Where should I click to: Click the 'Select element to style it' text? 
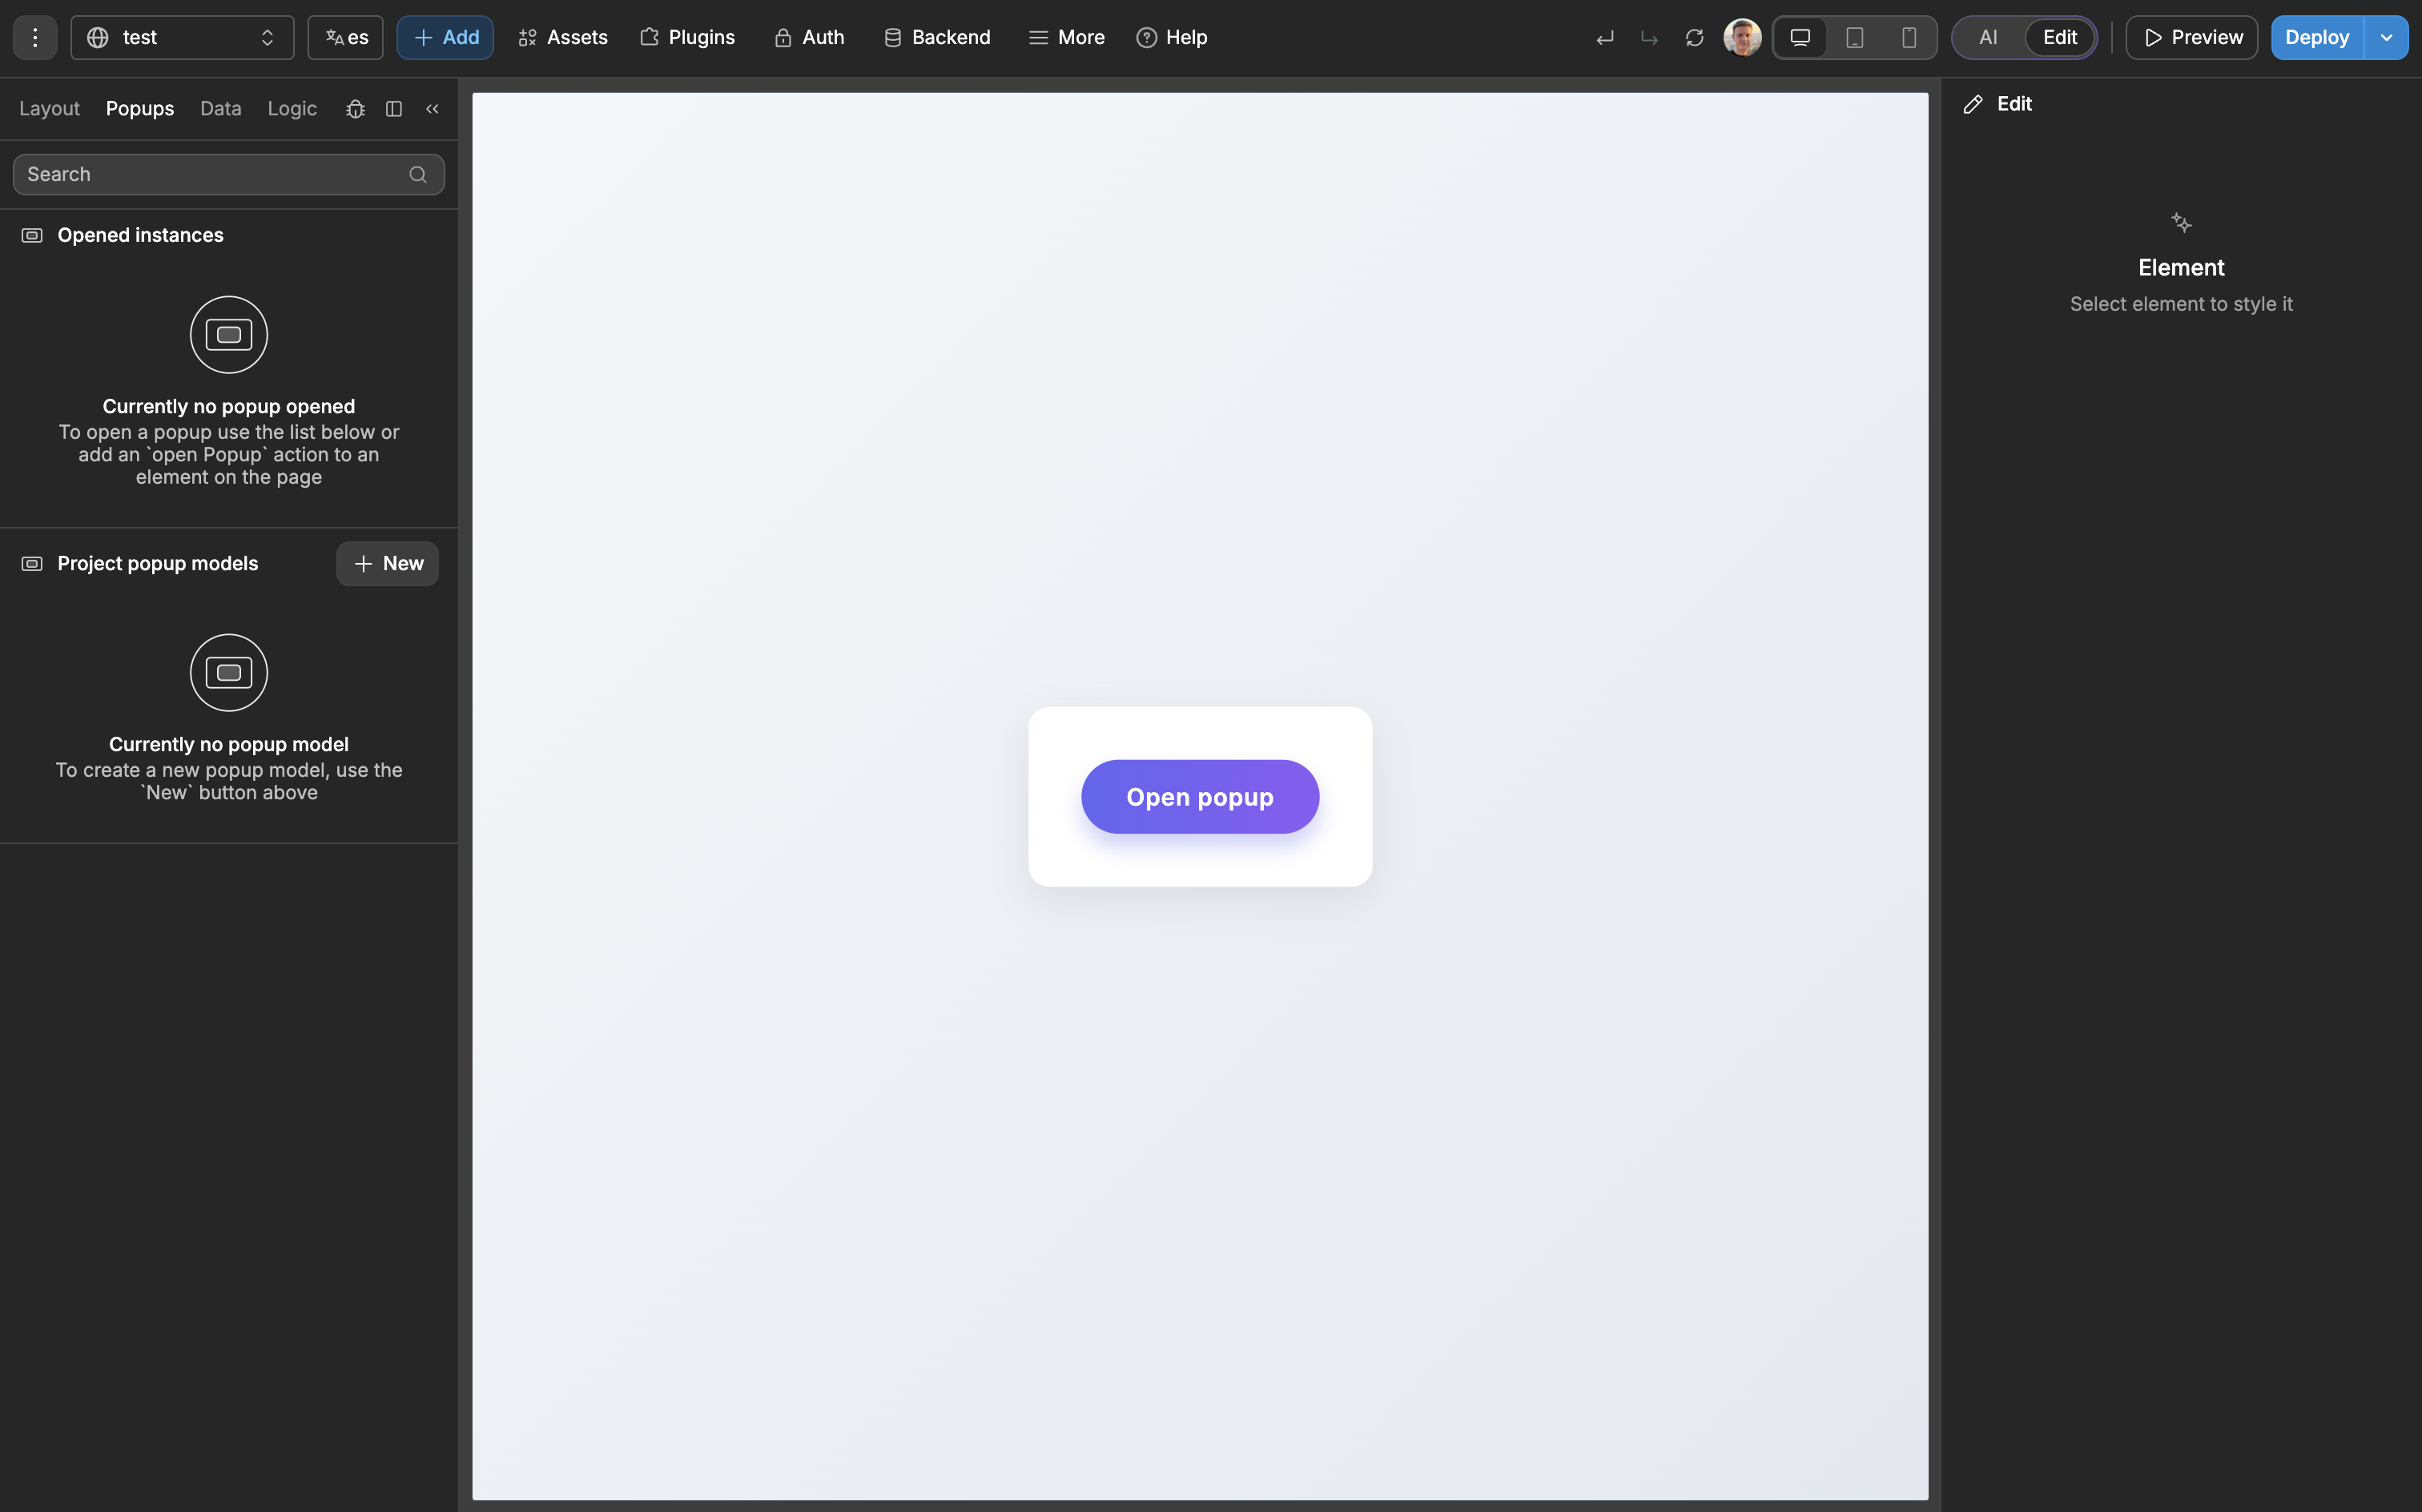pyautogui.click(x=2181, y=304)
